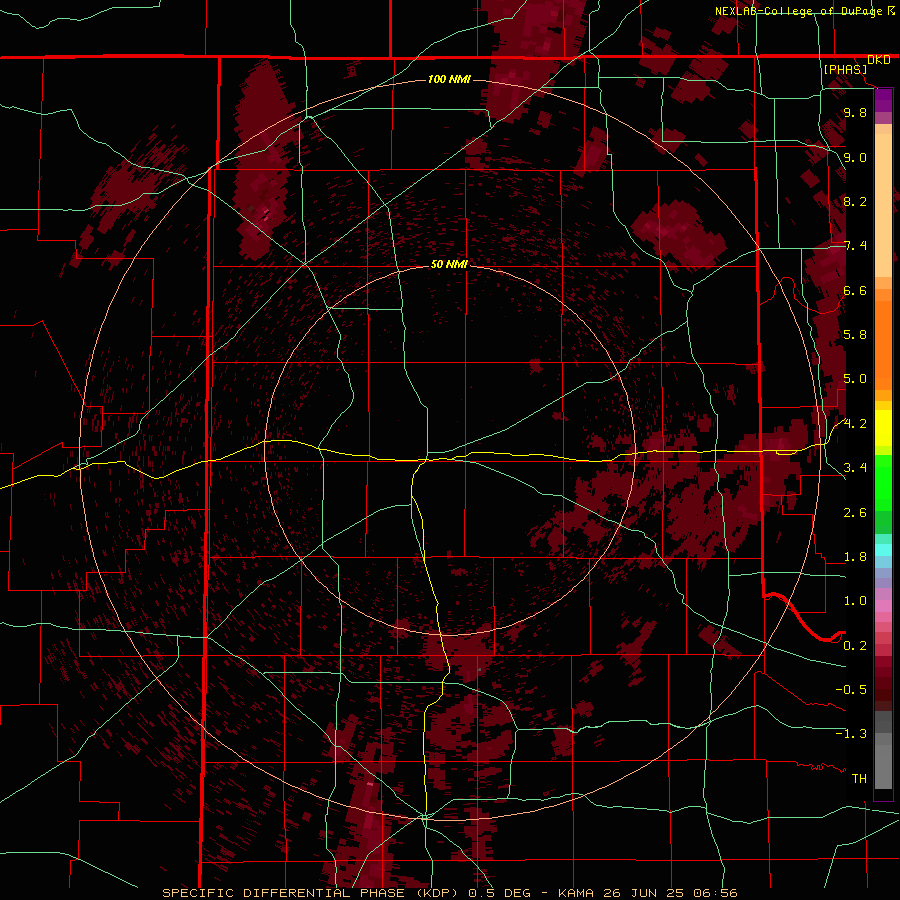900x900 pixels.
Task: Click the 50 NMI range ring label
Action: click(x=449, y=264)
